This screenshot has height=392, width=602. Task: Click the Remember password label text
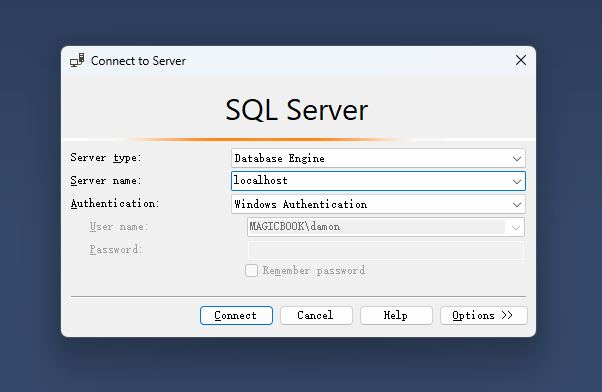coord(314,270)
